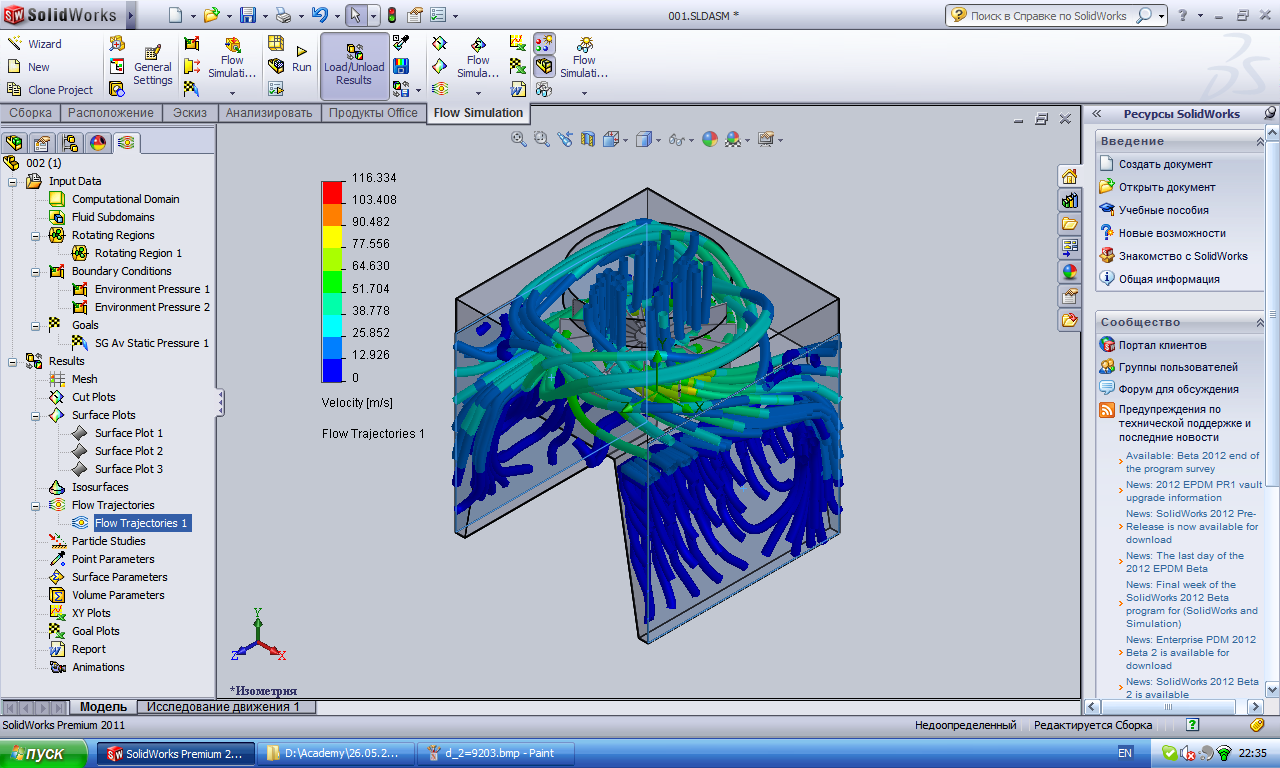
Task: Collapse the Input Data tree node
Action: (13, 181)
